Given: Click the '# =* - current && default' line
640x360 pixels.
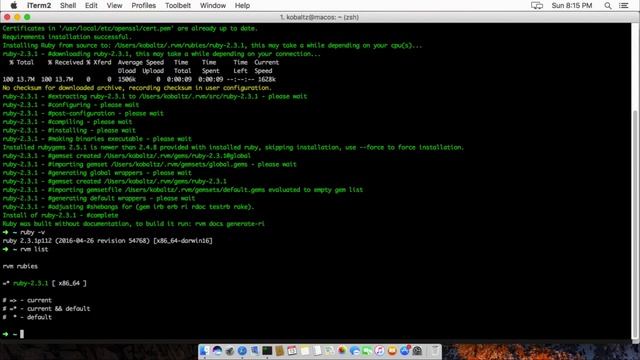Looking at the screenshot, I should point(47,309).
